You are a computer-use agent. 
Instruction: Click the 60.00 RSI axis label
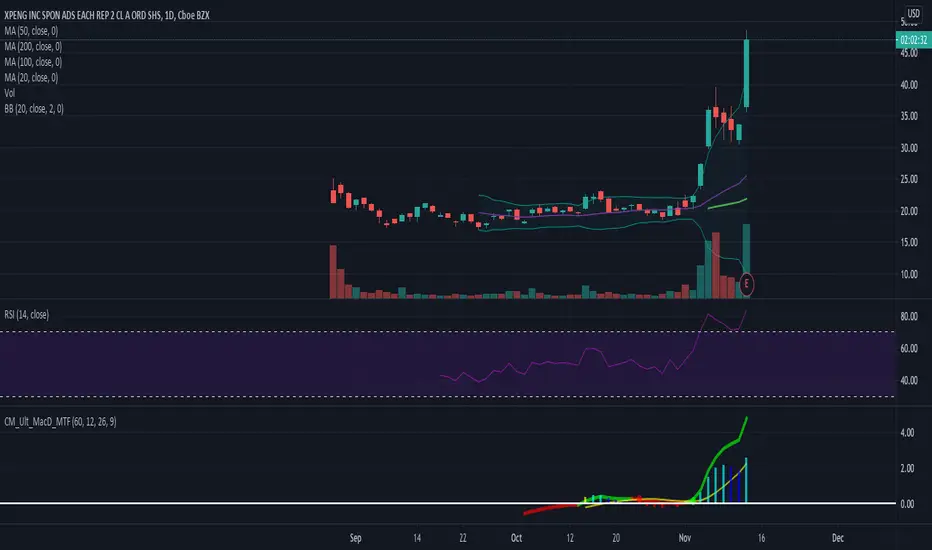[909, 348]
